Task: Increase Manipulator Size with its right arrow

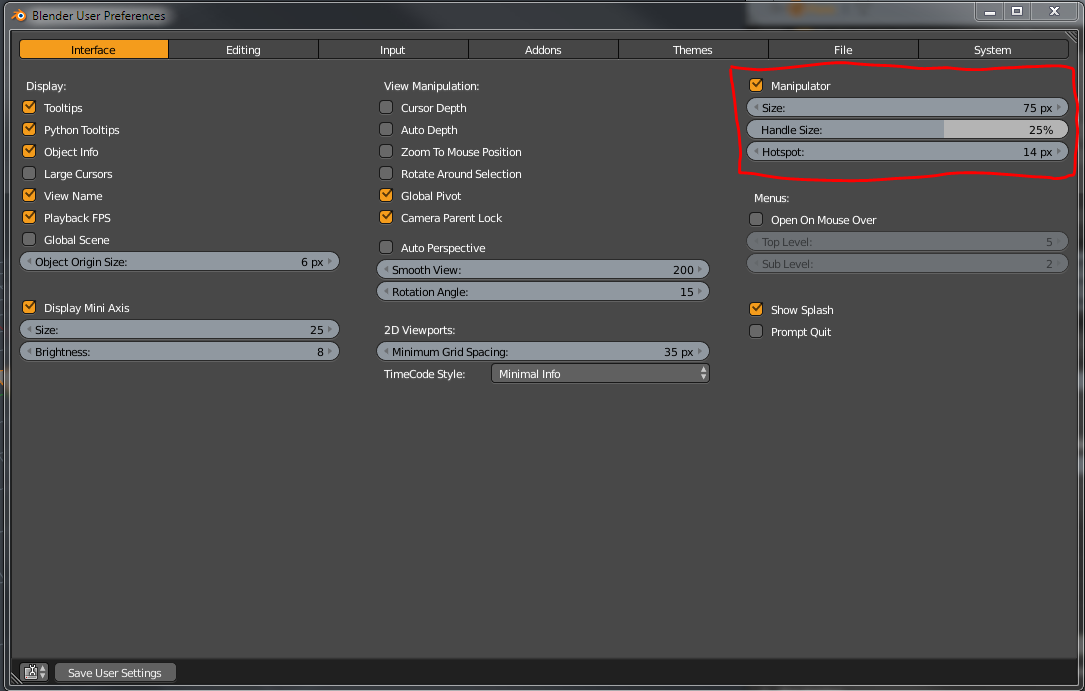Action: point(1060,108)
